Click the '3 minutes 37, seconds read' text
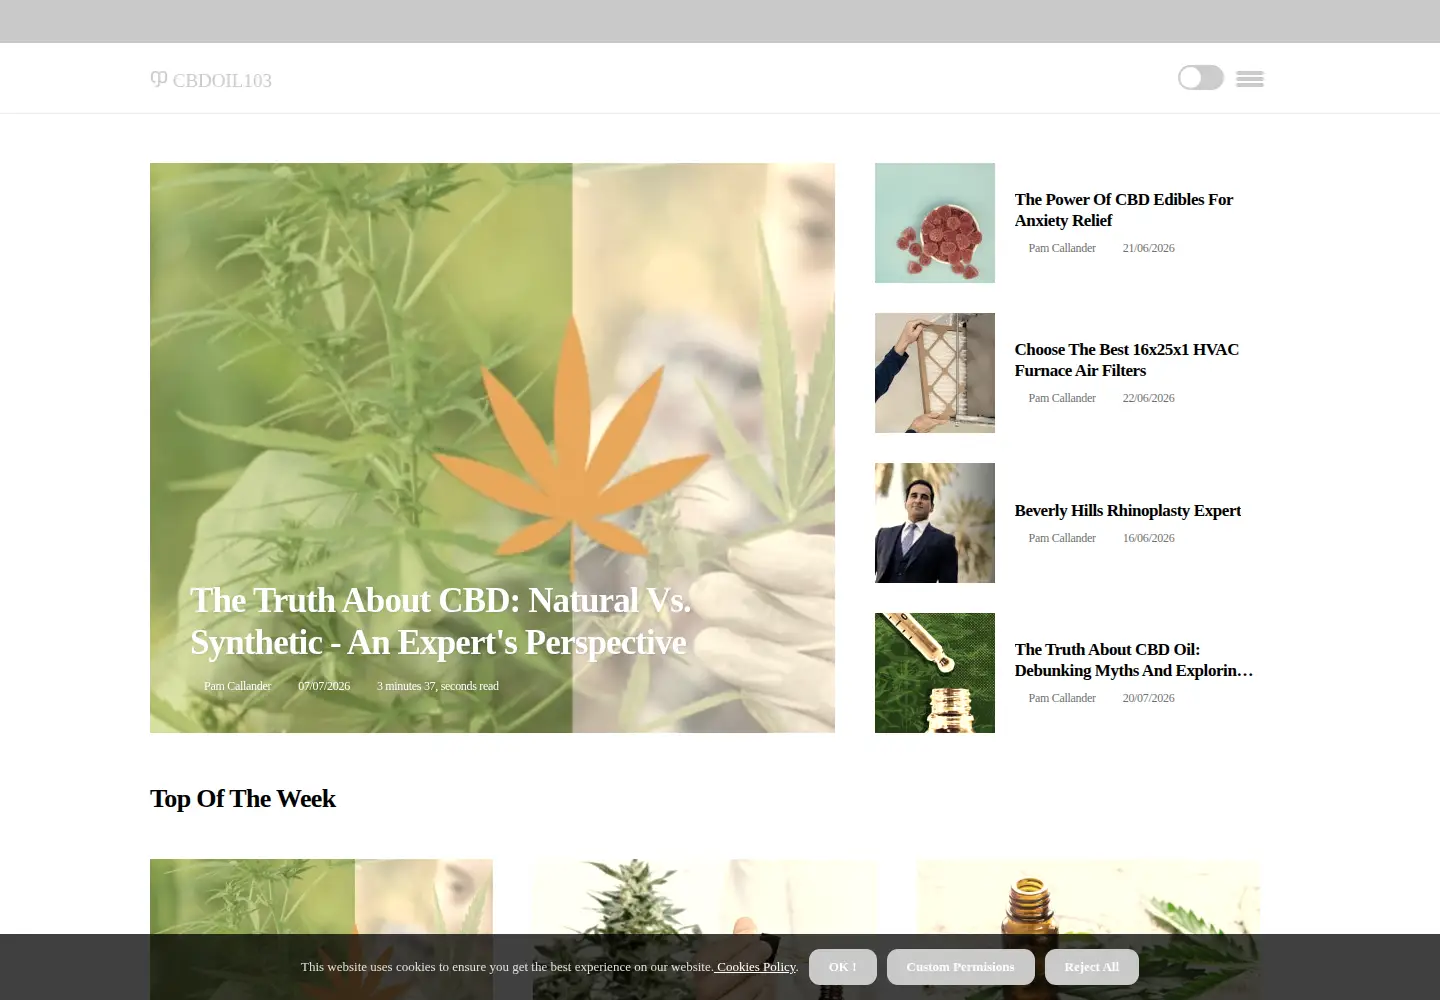The height and width of the screenshot is (1000, 1440). [x=437, y=686]
